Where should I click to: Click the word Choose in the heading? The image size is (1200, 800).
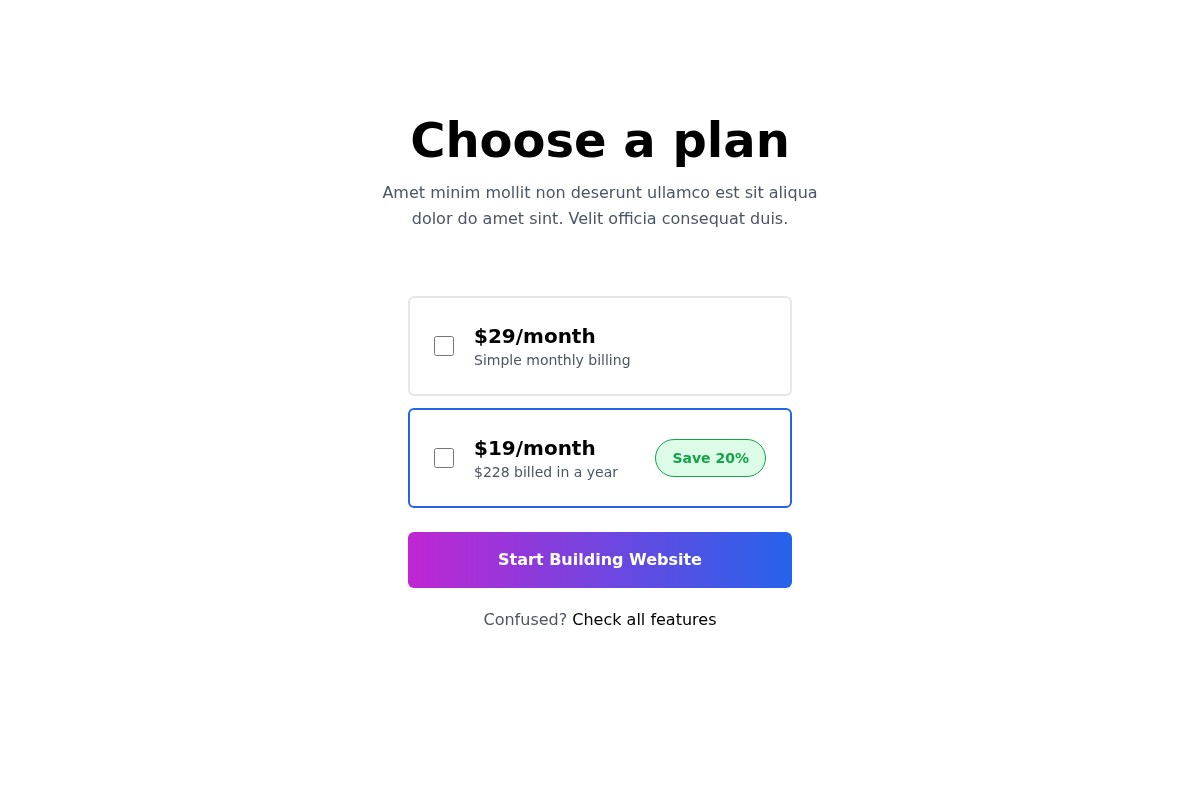click(508, 140)
